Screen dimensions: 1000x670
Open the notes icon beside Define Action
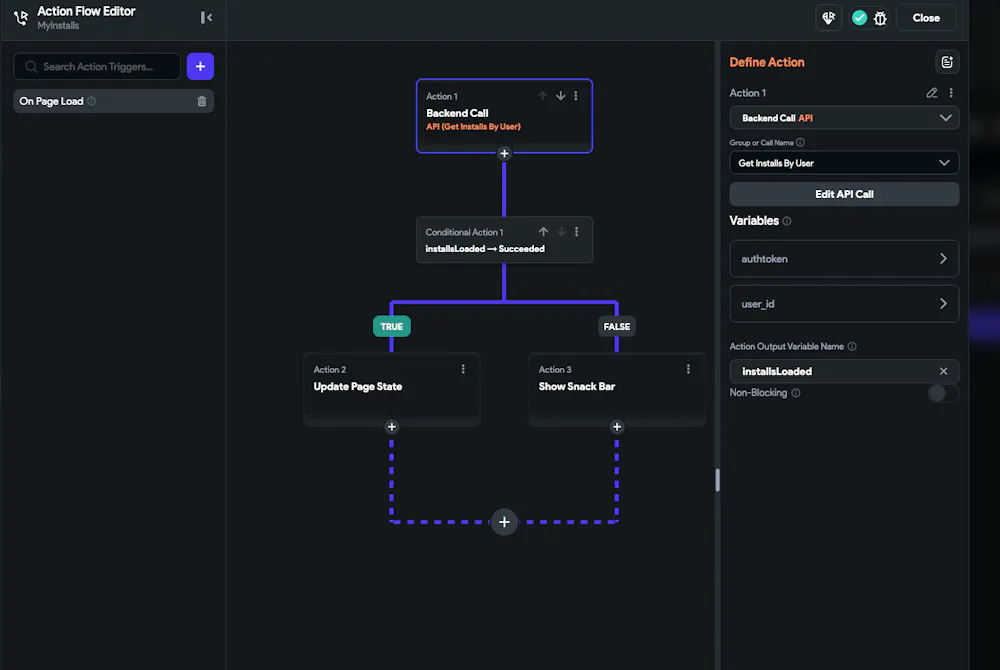[946, 62]
